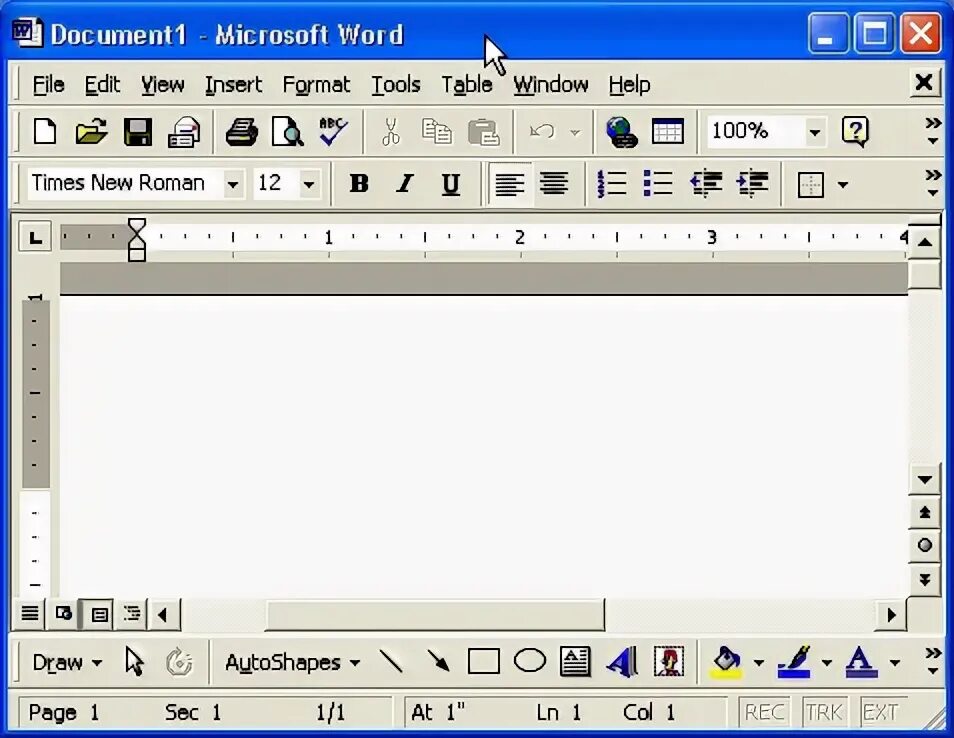Show the Web toolbar globe icon
Viewport: 954px width, 738px height.
621,131
